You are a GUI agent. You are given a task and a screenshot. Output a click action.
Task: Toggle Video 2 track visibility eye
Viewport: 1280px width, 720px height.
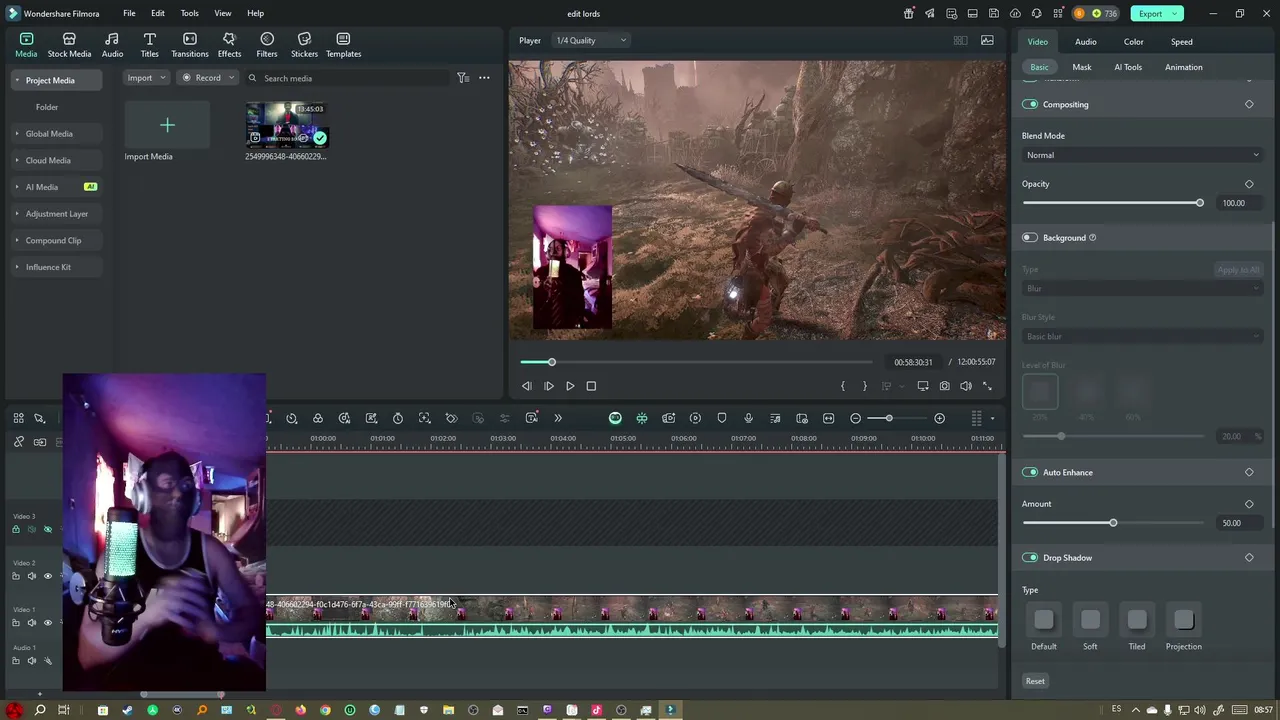pyautogui.click(x=47, y=576)
